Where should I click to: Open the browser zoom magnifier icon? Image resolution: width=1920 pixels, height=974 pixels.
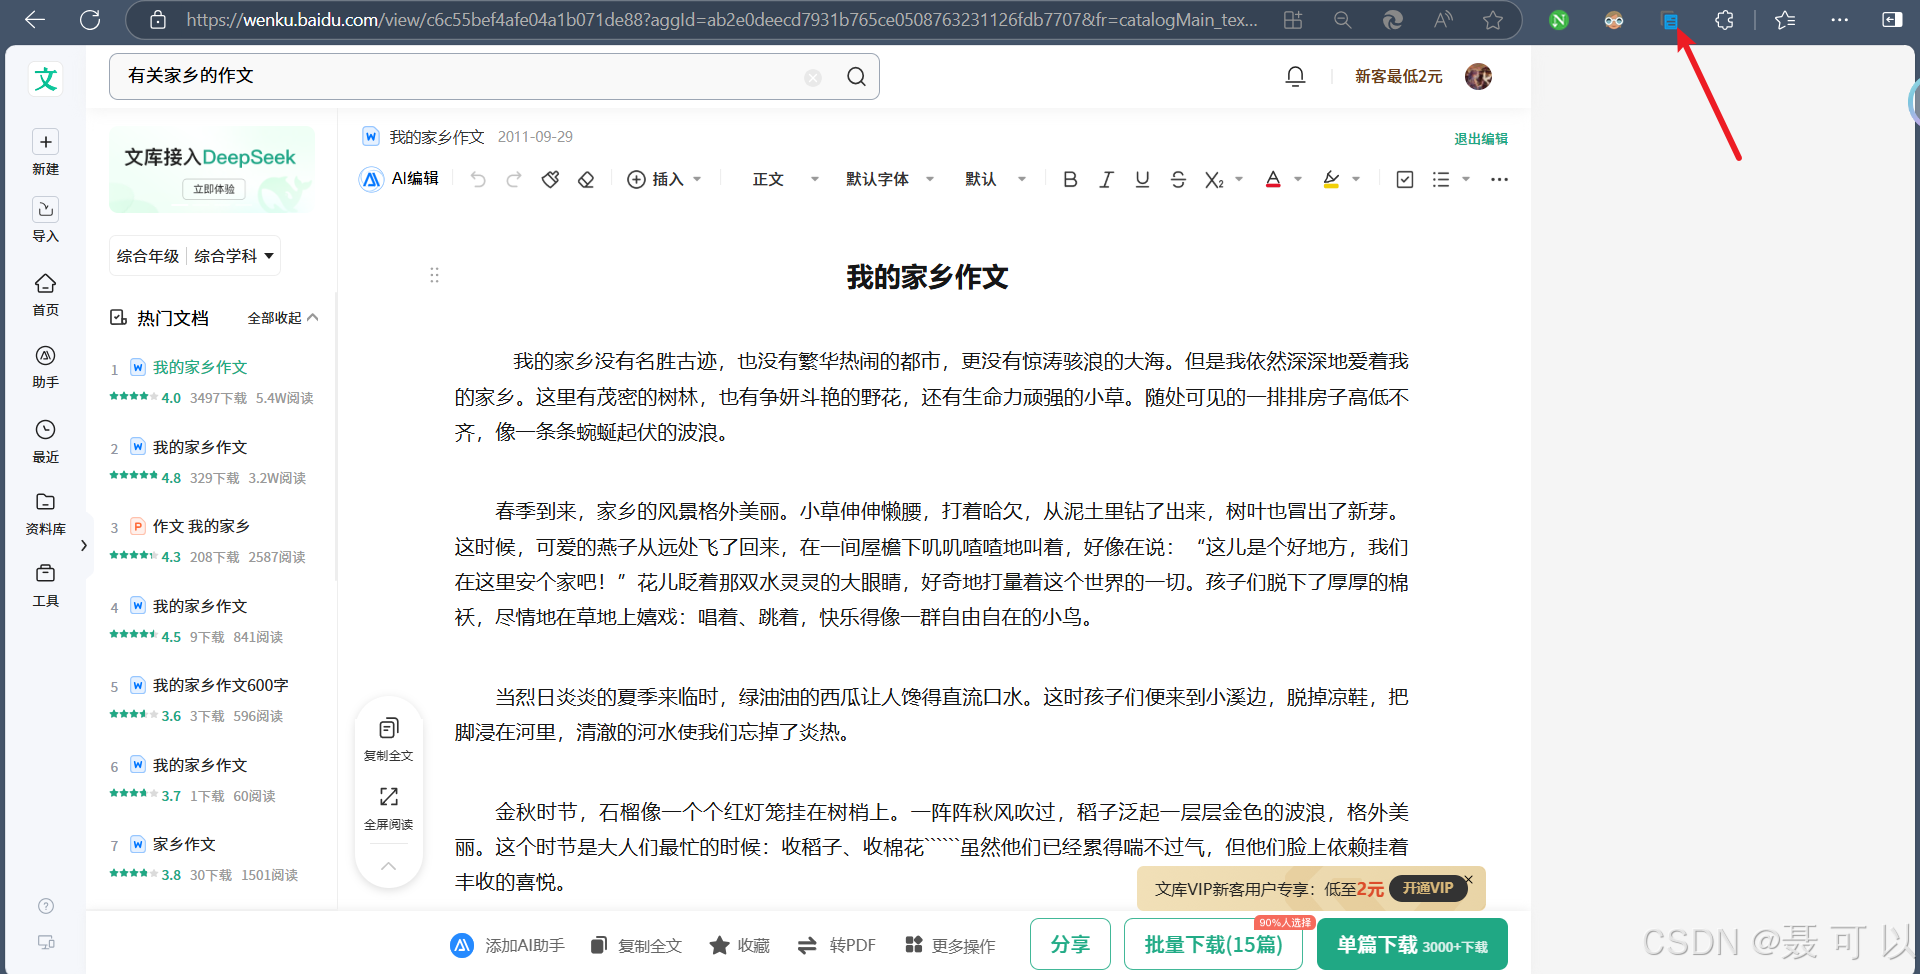(x=1342, y=20)
